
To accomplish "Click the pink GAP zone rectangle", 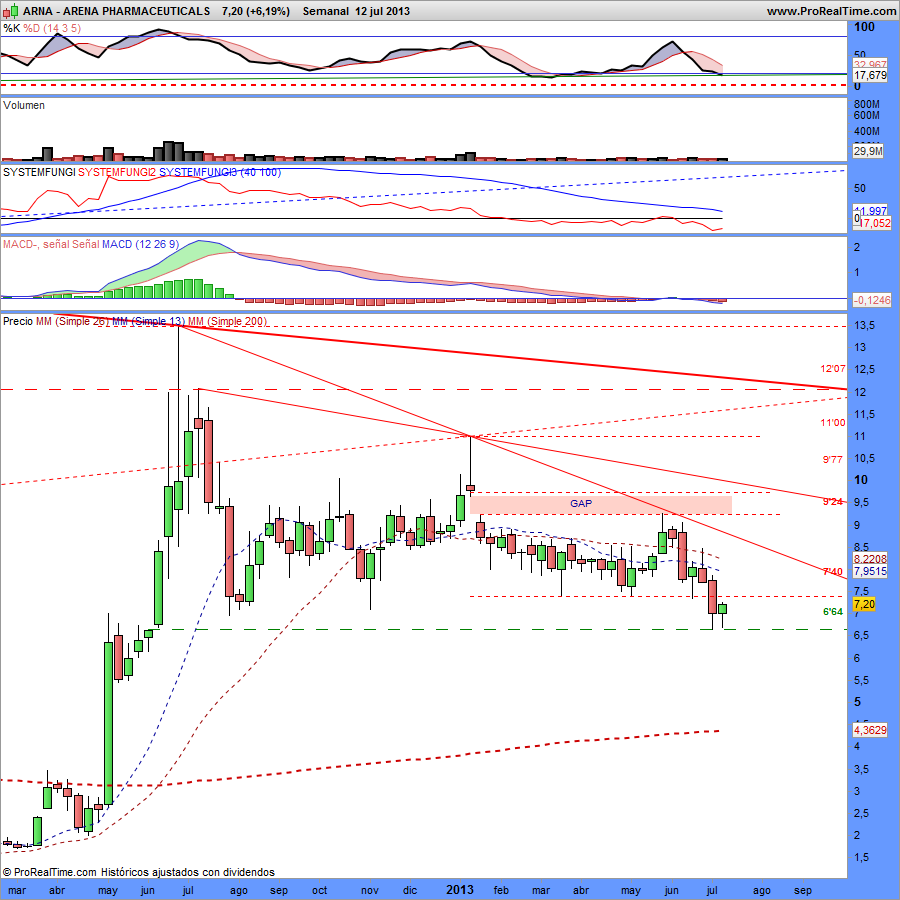I will click(601, 504).
